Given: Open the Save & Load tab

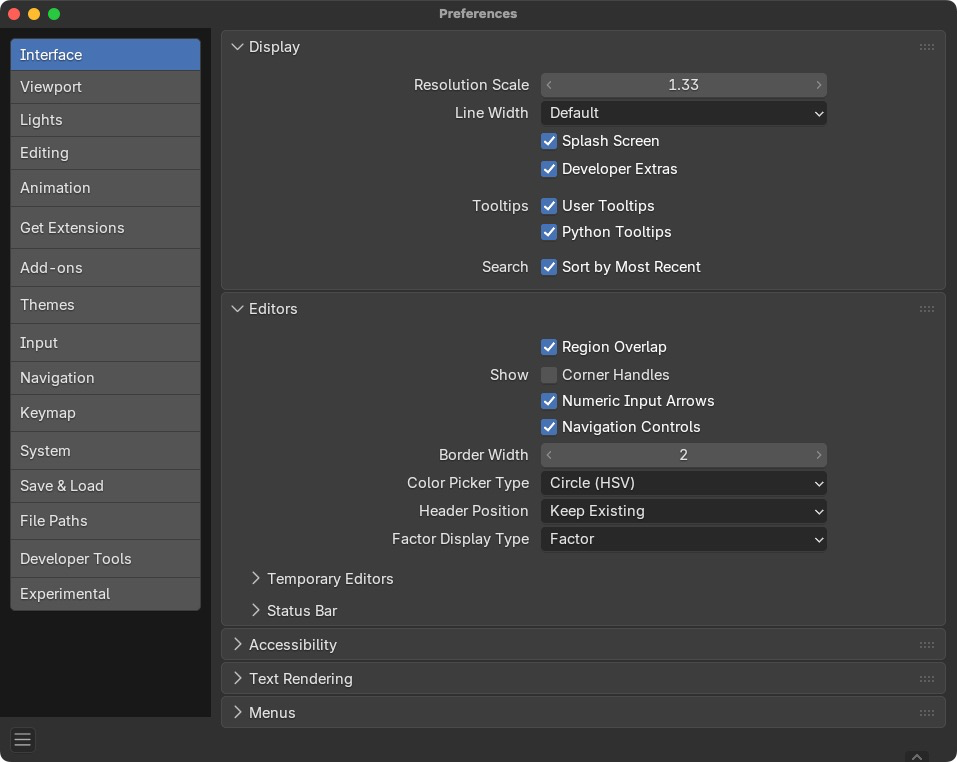Looking at the screenshot, I should (106, 486).
